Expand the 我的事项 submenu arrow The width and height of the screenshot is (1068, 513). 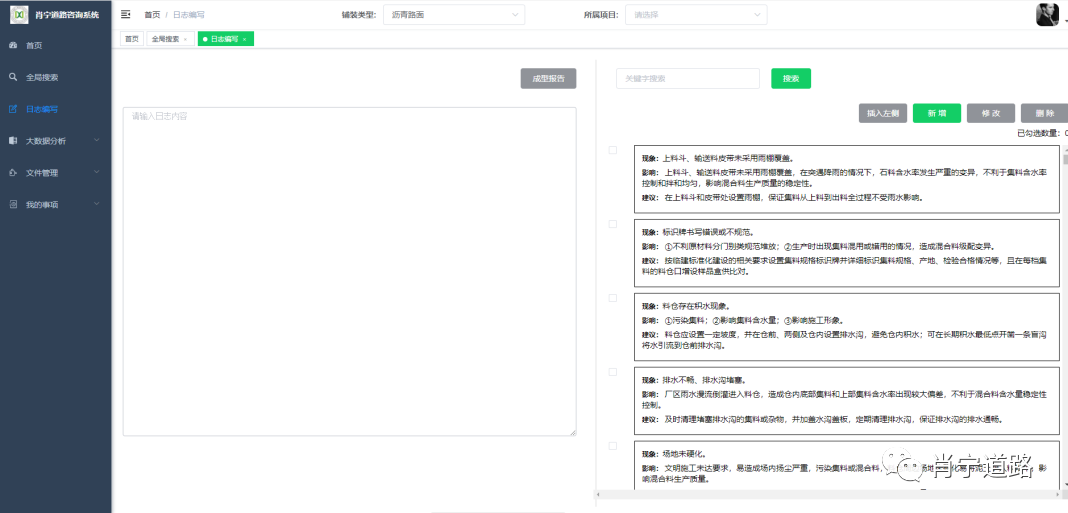(96, 204)
